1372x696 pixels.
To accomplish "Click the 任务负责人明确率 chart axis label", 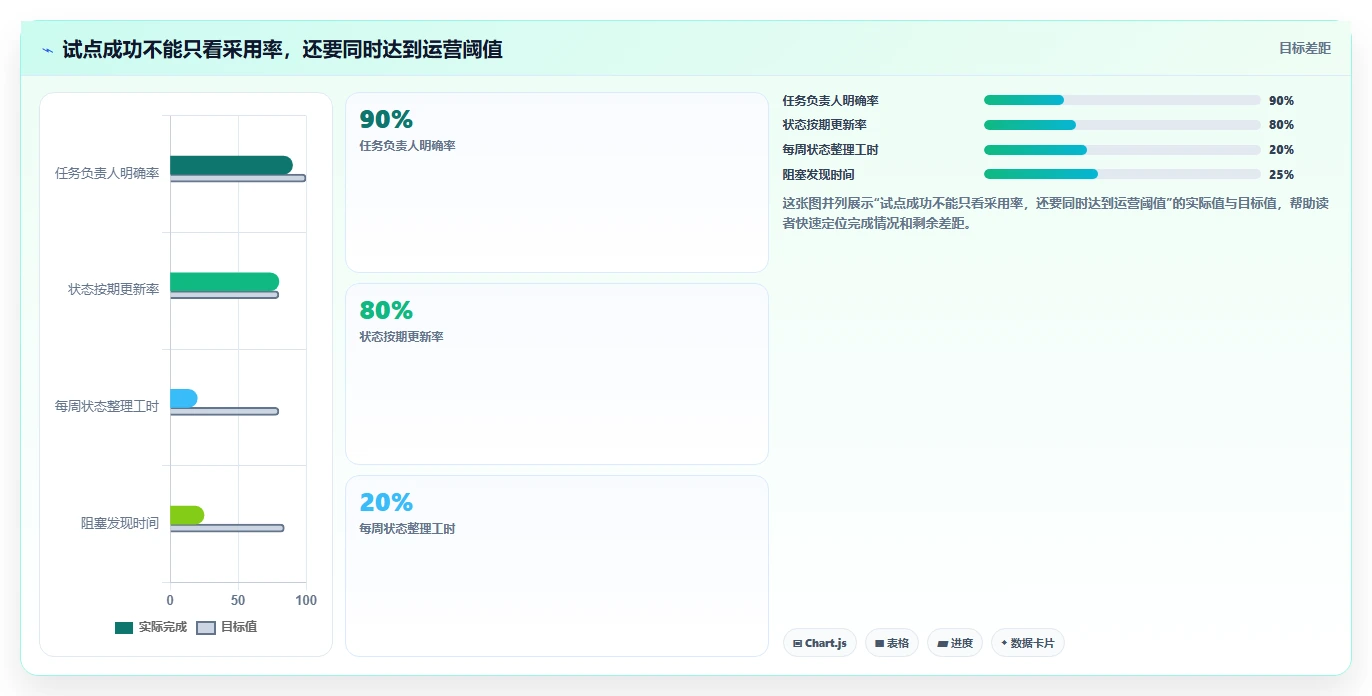I will (x=107, y=173).
